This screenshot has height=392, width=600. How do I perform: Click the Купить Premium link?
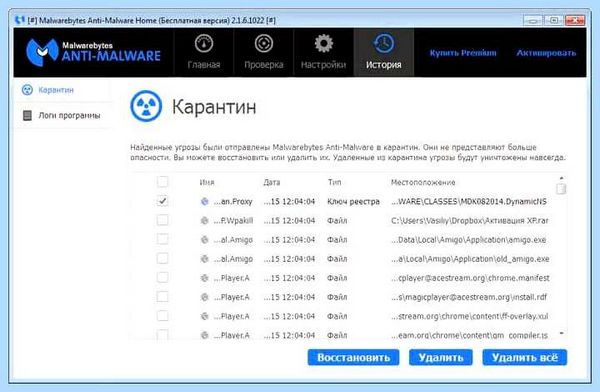[463, 53]
